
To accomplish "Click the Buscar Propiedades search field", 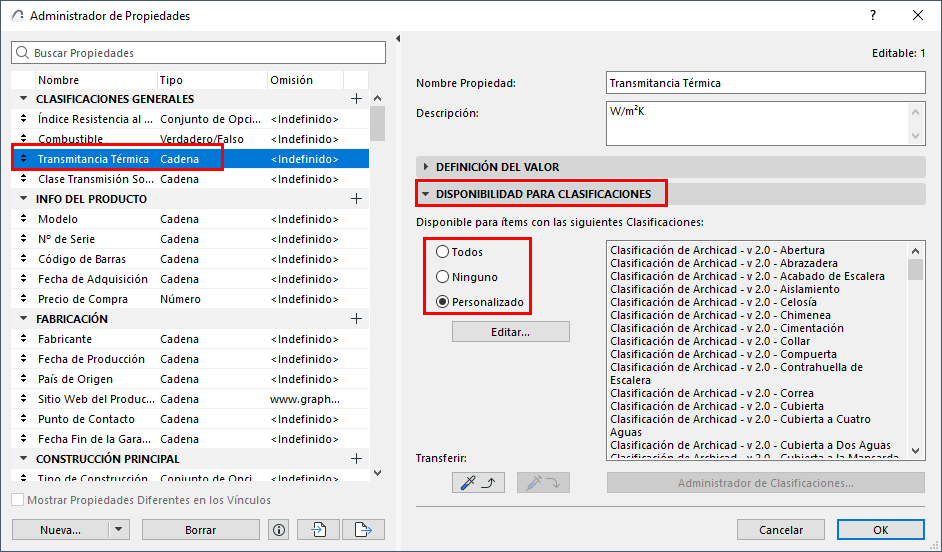I will [x=198, y=53].
